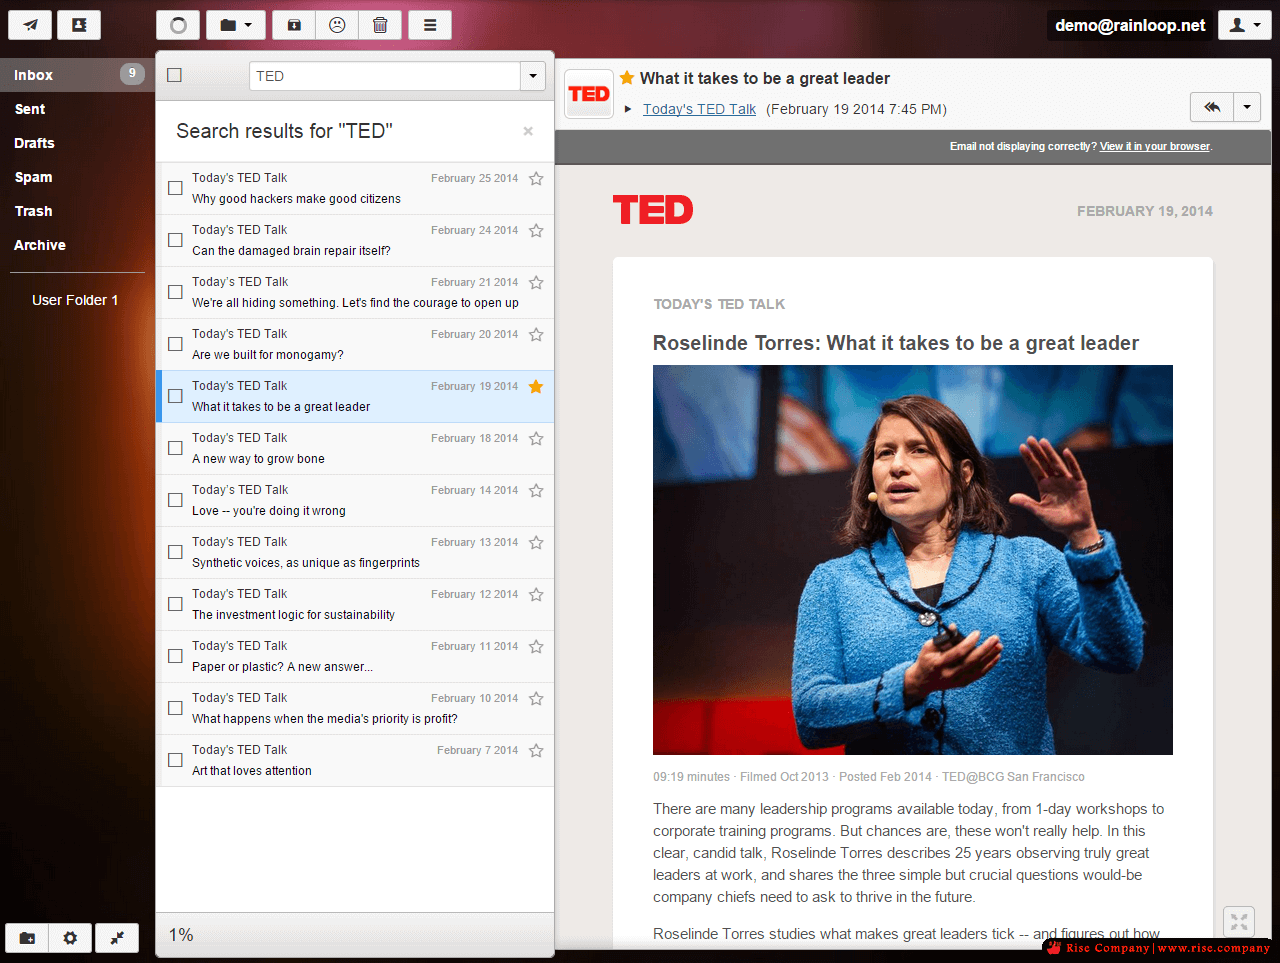Open the Drafts folder

[x=77, y=143]
